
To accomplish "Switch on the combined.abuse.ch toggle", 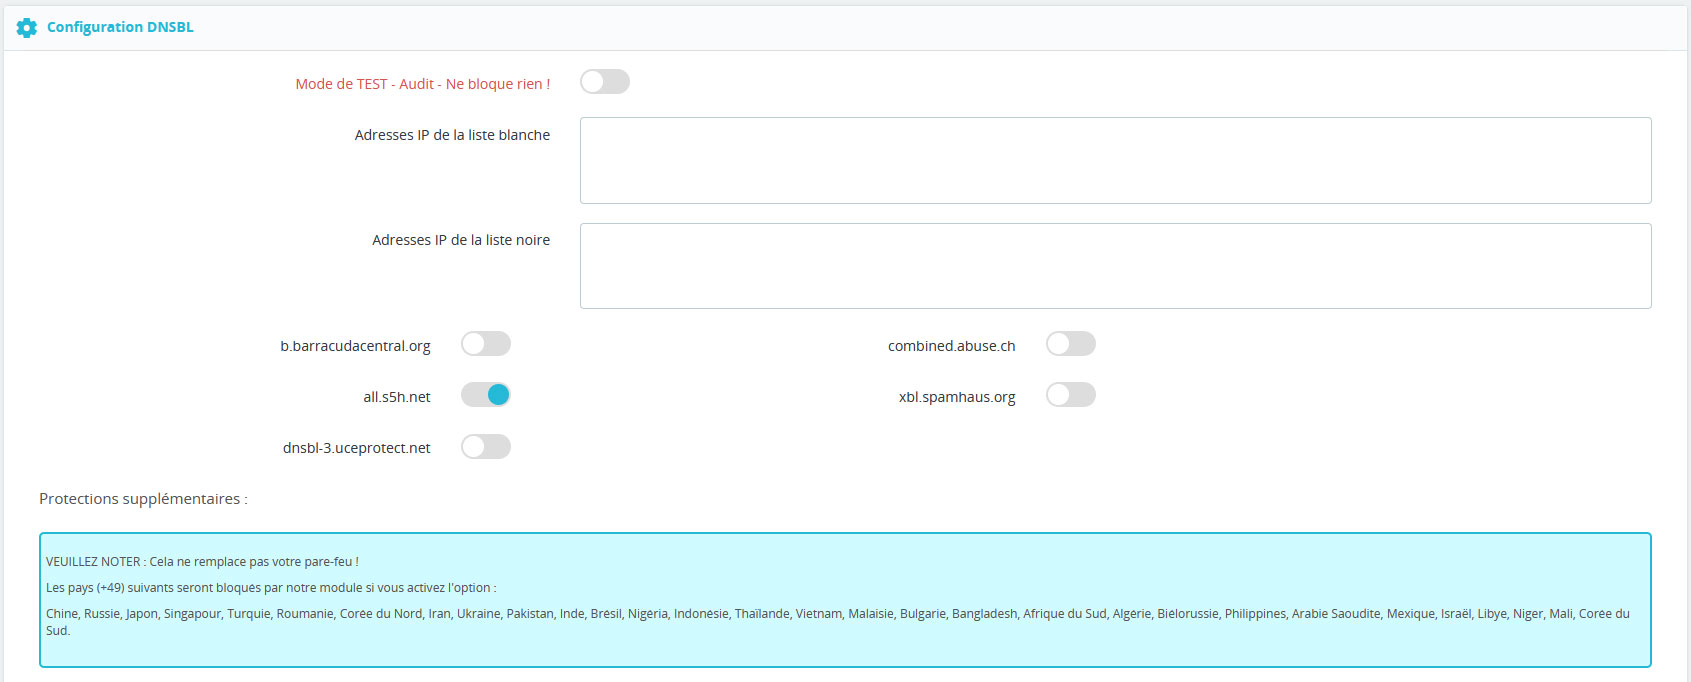I will [x=1070, y=344].
